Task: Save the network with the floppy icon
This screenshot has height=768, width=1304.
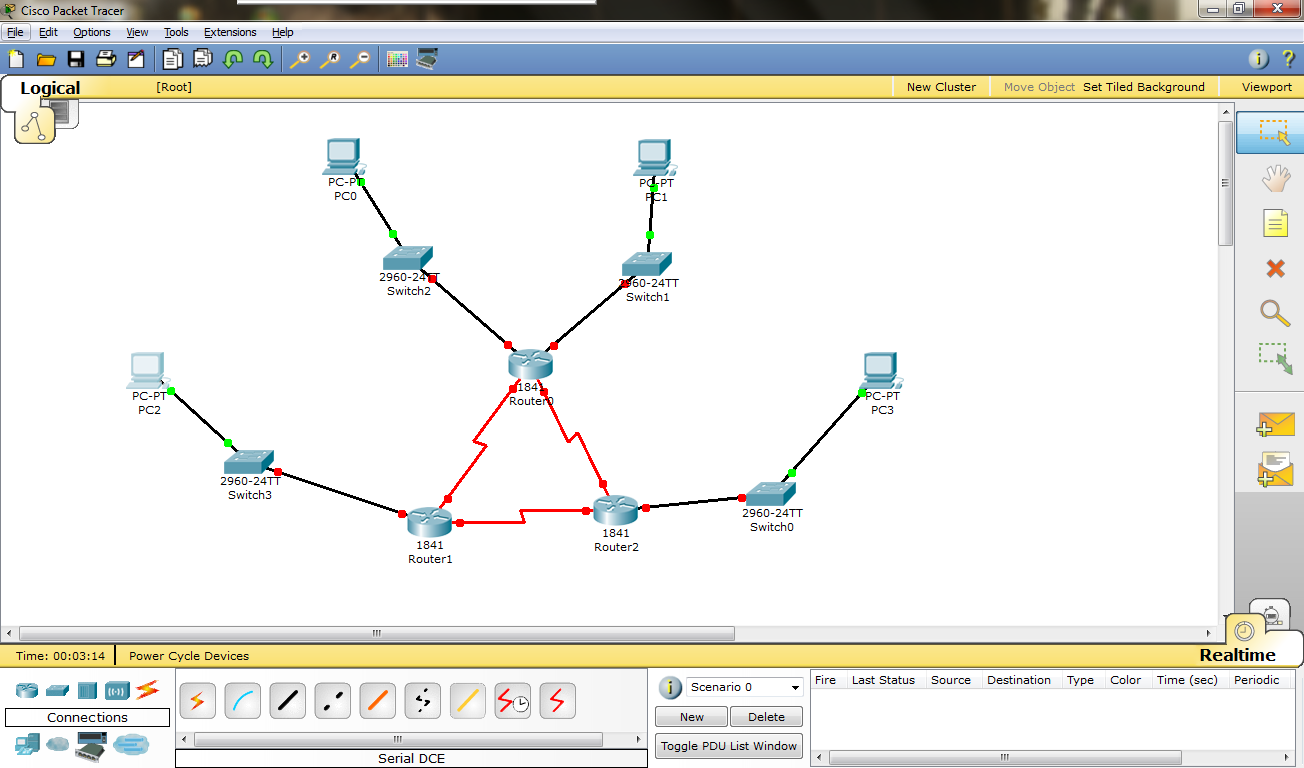Action: [x=76, y=59]
